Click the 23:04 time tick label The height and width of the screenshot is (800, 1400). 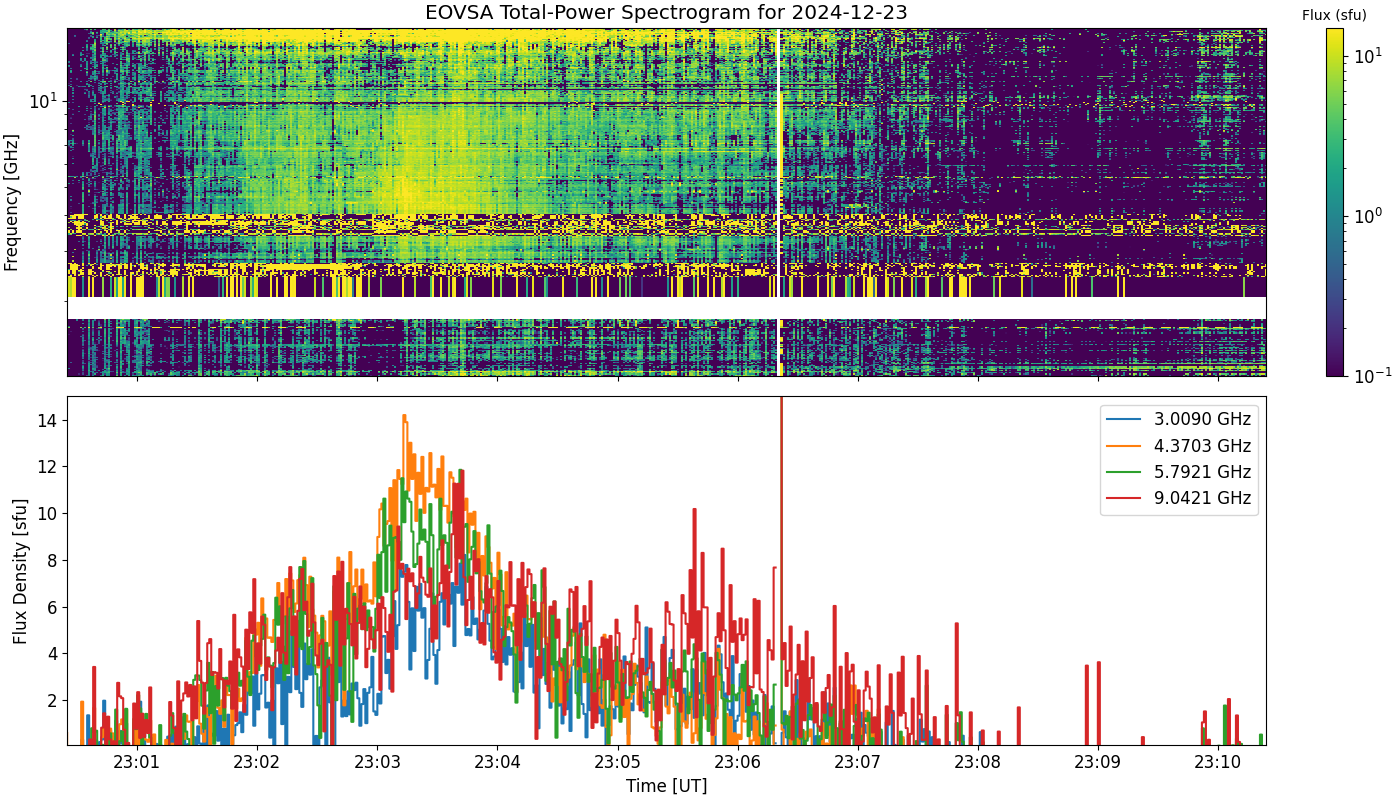[497, 763]
